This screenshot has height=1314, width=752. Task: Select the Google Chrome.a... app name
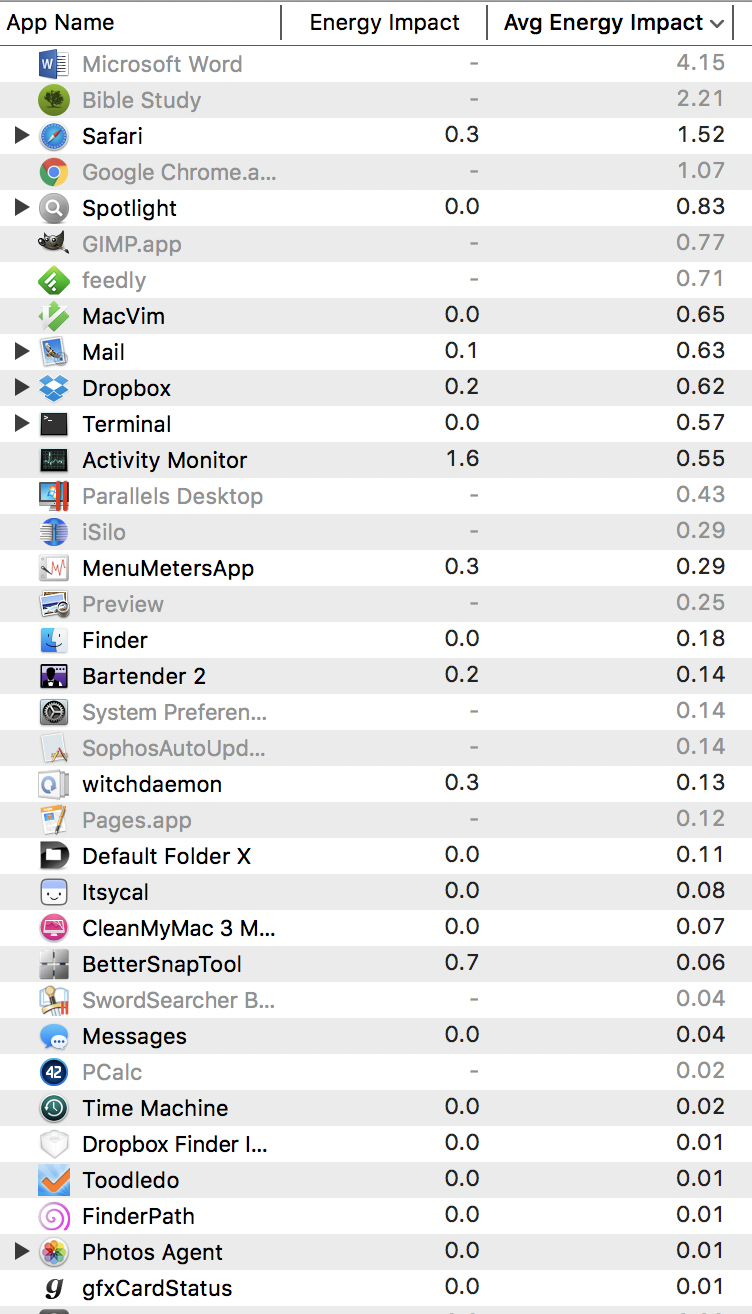(179, 172)
